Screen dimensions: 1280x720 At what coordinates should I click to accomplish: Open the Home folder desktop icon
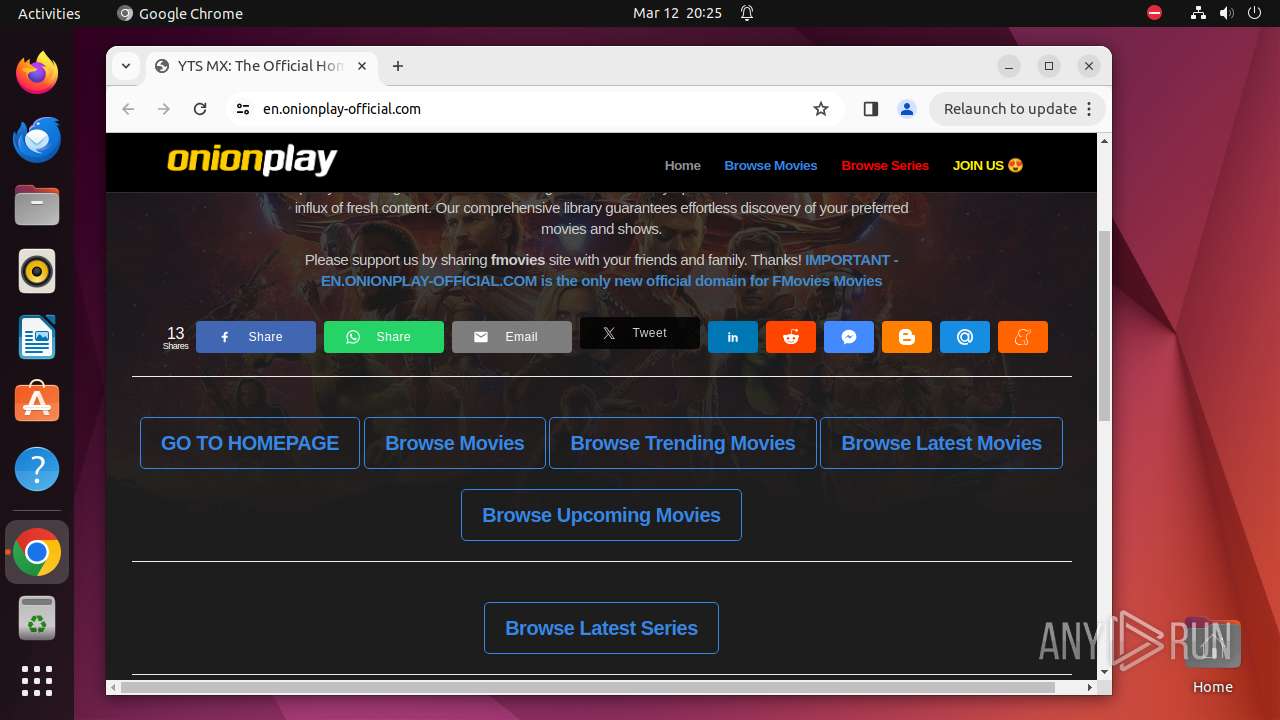pos(1212,655)
